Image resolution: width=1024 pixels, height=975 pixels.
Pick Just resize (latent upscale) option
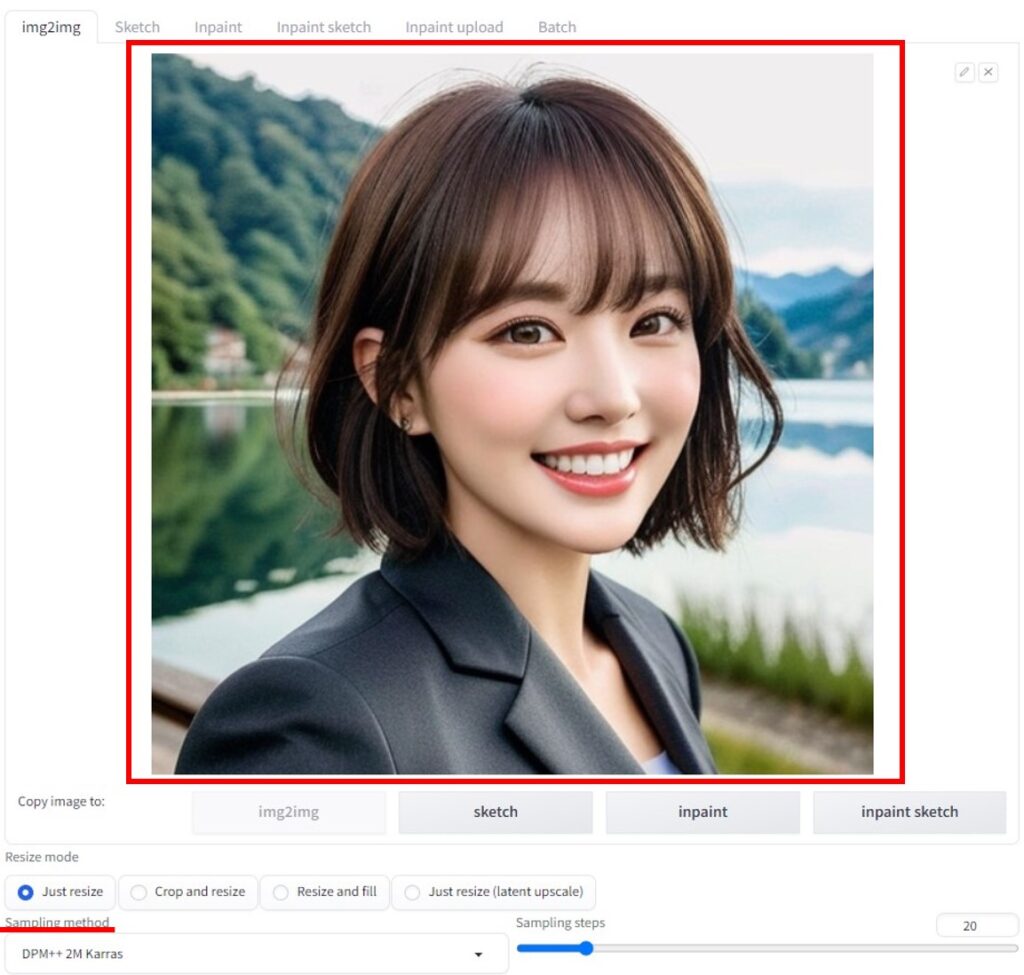[494, 892]
